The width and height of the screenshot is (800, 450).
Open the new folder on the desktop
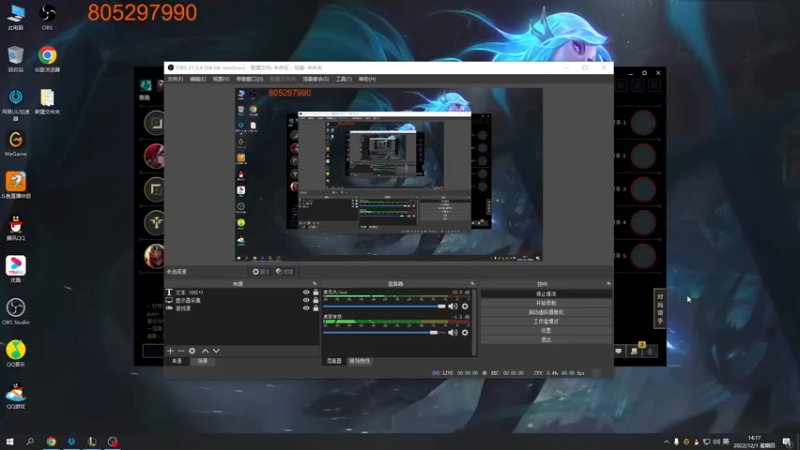(47, 101)
